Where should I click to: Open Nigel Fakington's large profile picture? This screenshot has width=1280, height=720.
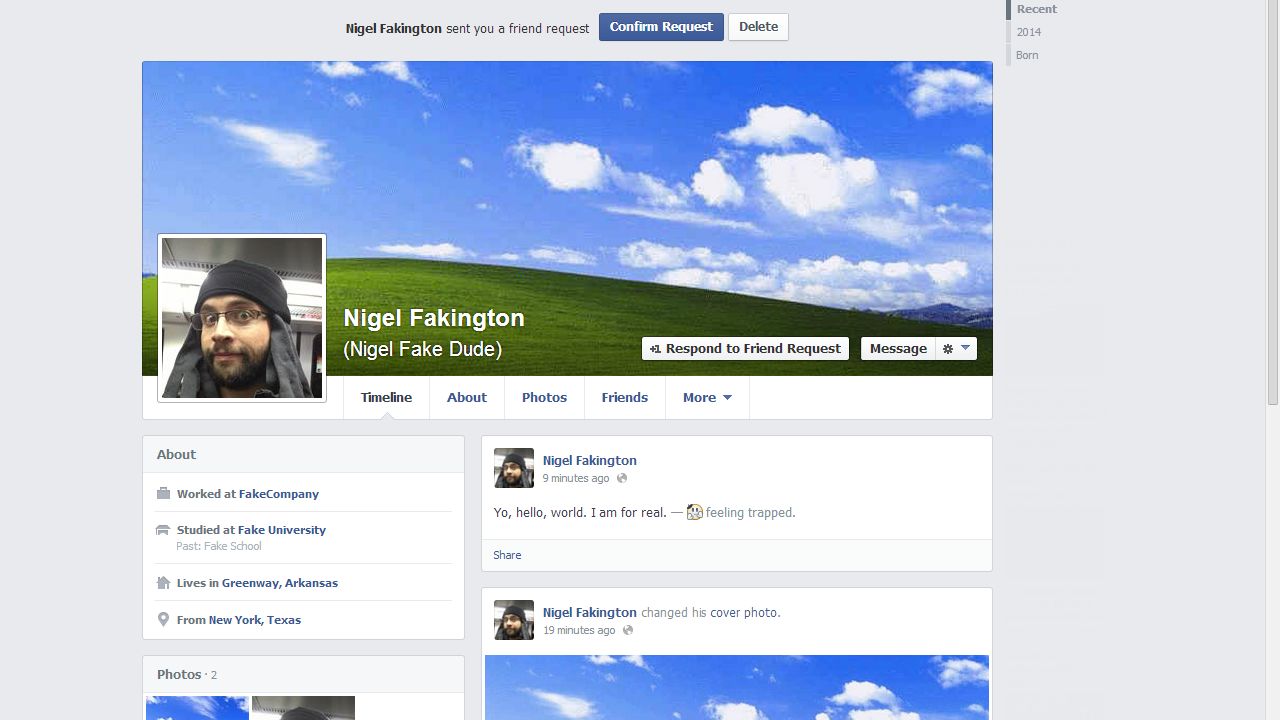click(x=242, y=318)
